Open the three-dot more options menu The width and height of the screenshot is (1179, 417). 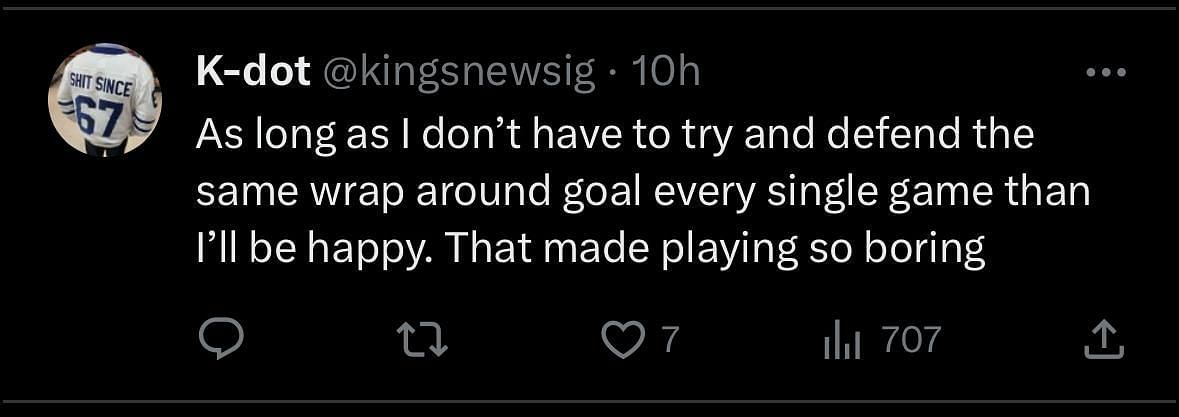tap(1106, 72)
